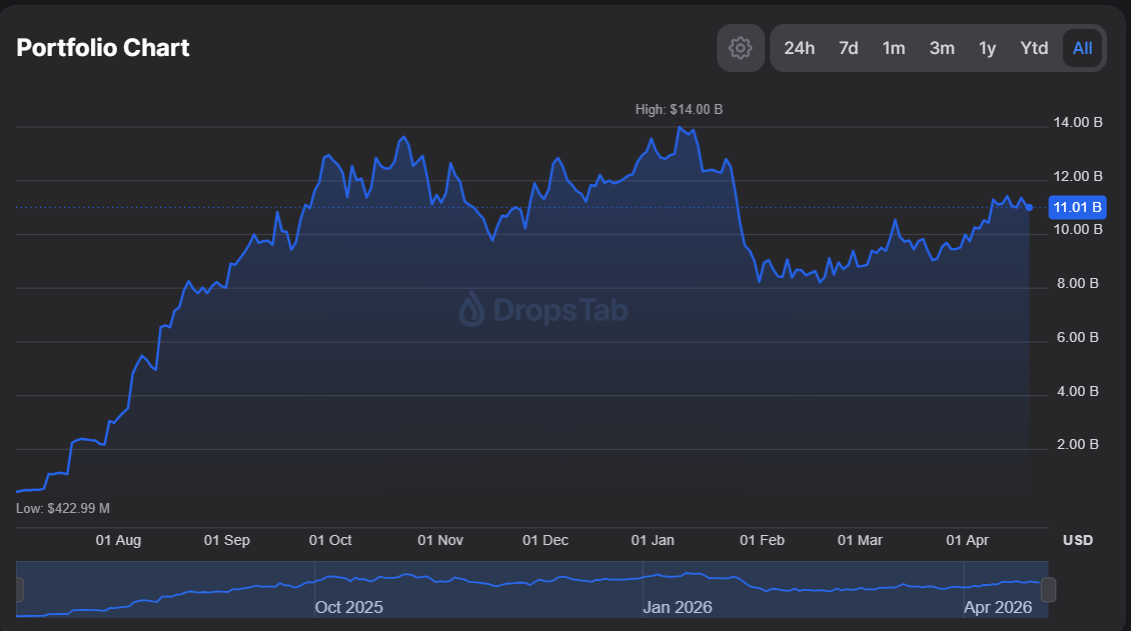
Task: Click the gear inside the settings button
Action: 740,47
